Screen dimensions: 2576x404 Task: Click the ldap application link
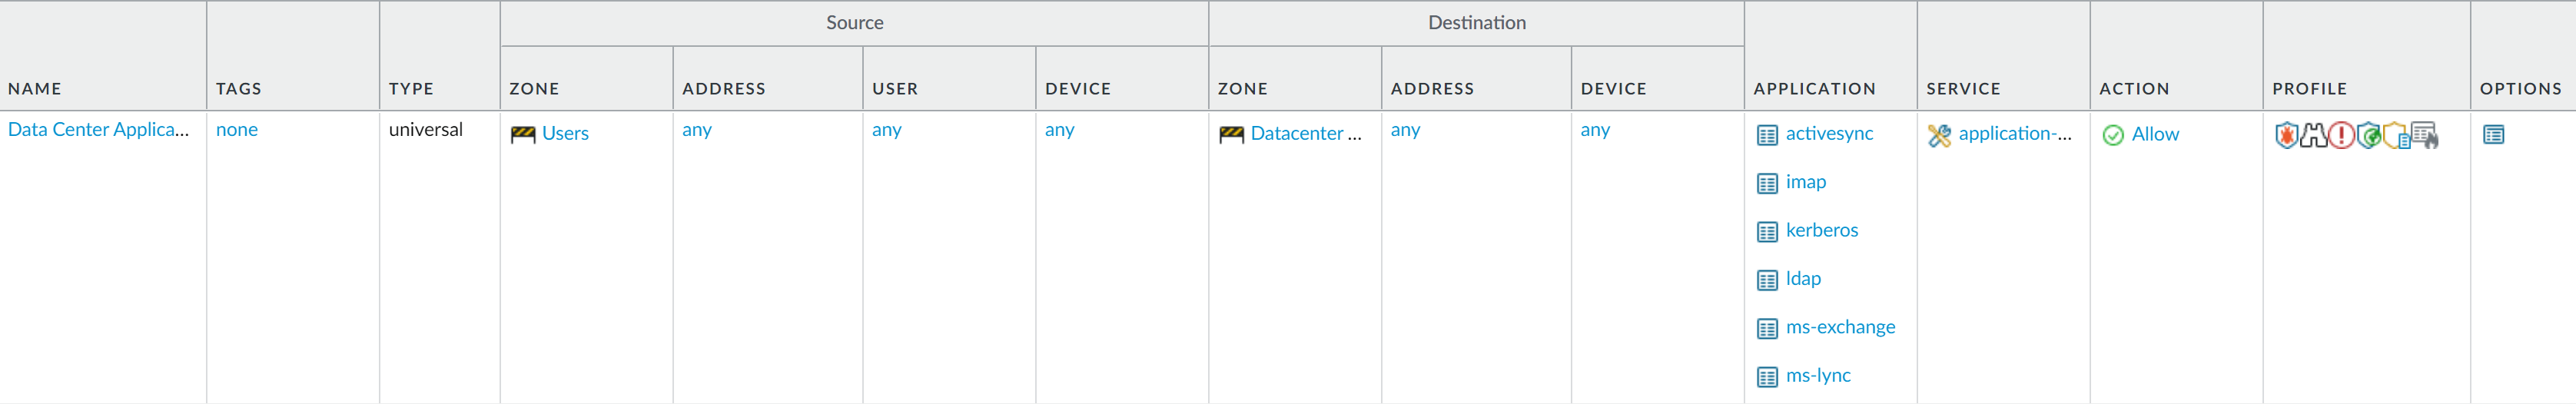coord(1803,278)
